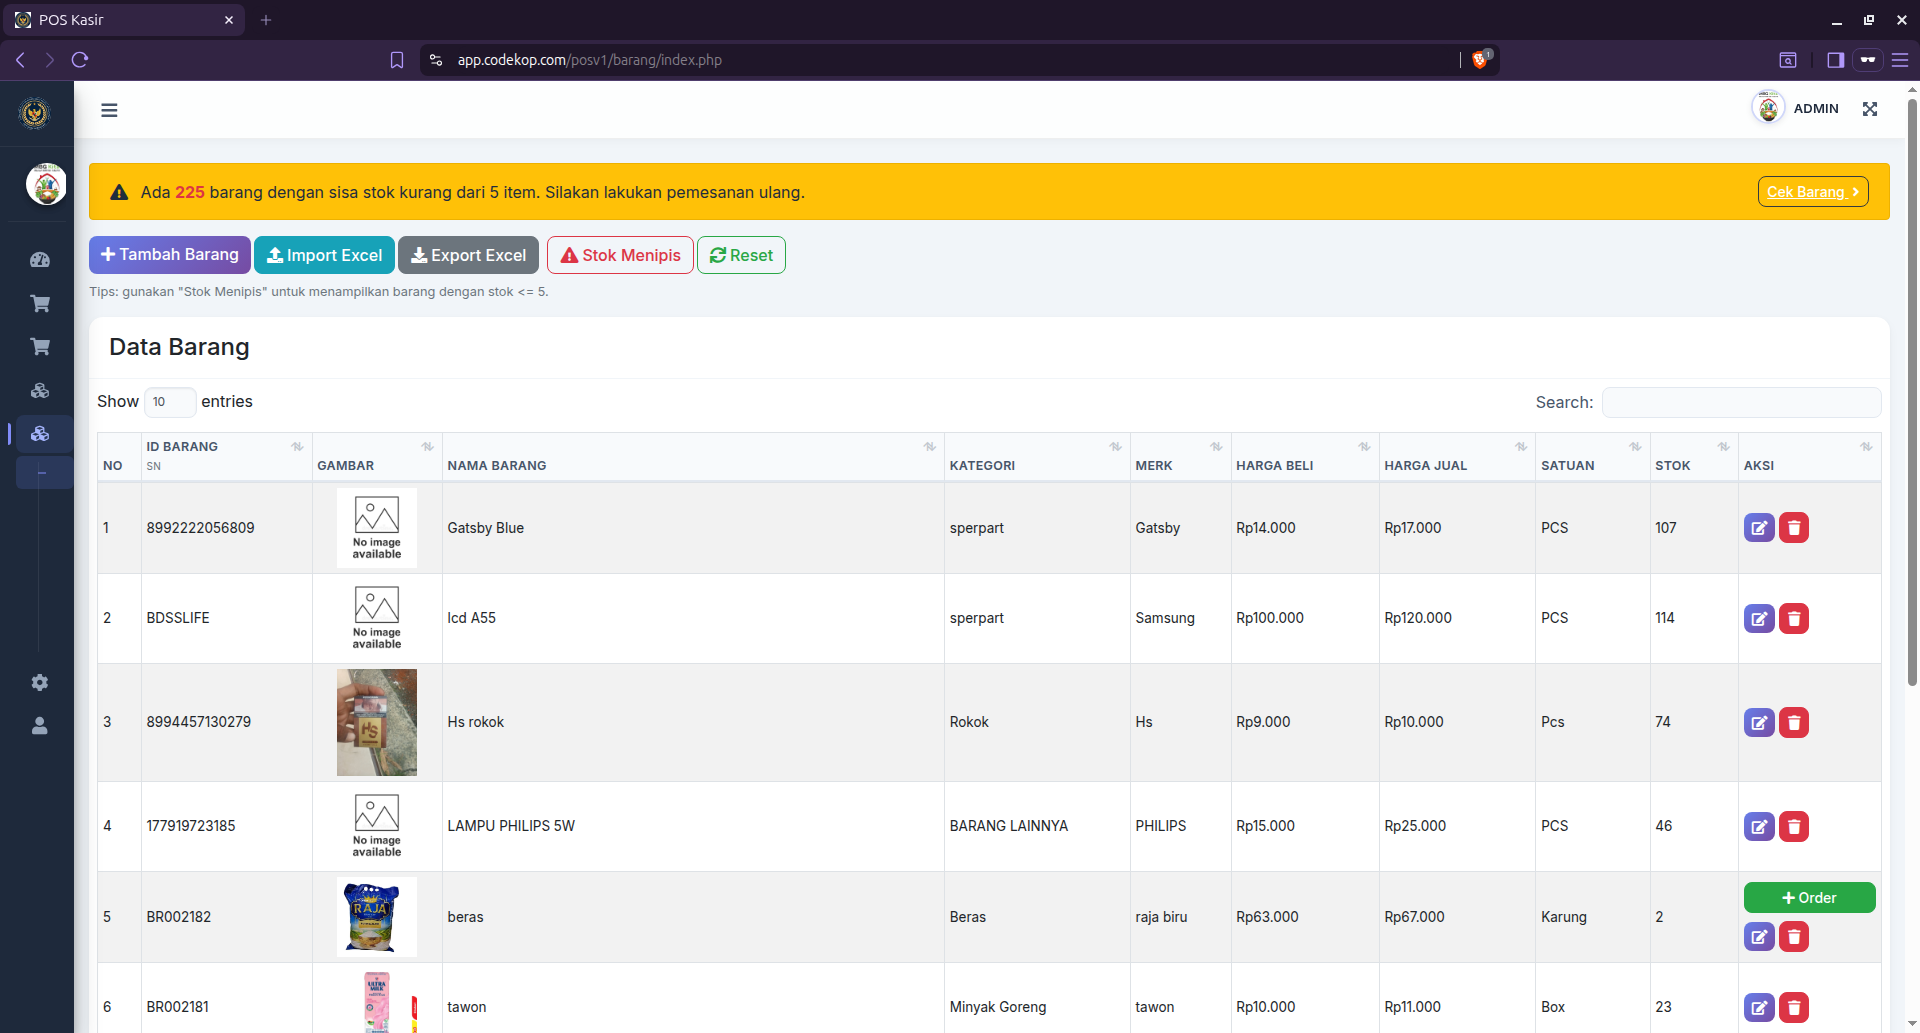Open the cubes icon above the active sidebar item
Screen dimensions: 1920x1033
point(40,391)
